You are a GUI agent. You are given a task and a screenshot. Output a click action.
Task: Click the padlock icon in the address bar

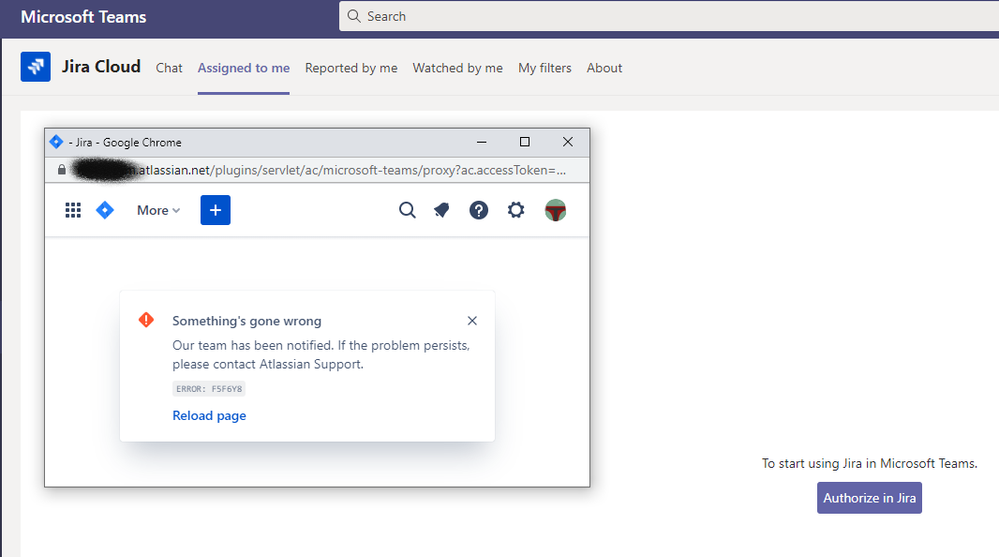(61, 170)
